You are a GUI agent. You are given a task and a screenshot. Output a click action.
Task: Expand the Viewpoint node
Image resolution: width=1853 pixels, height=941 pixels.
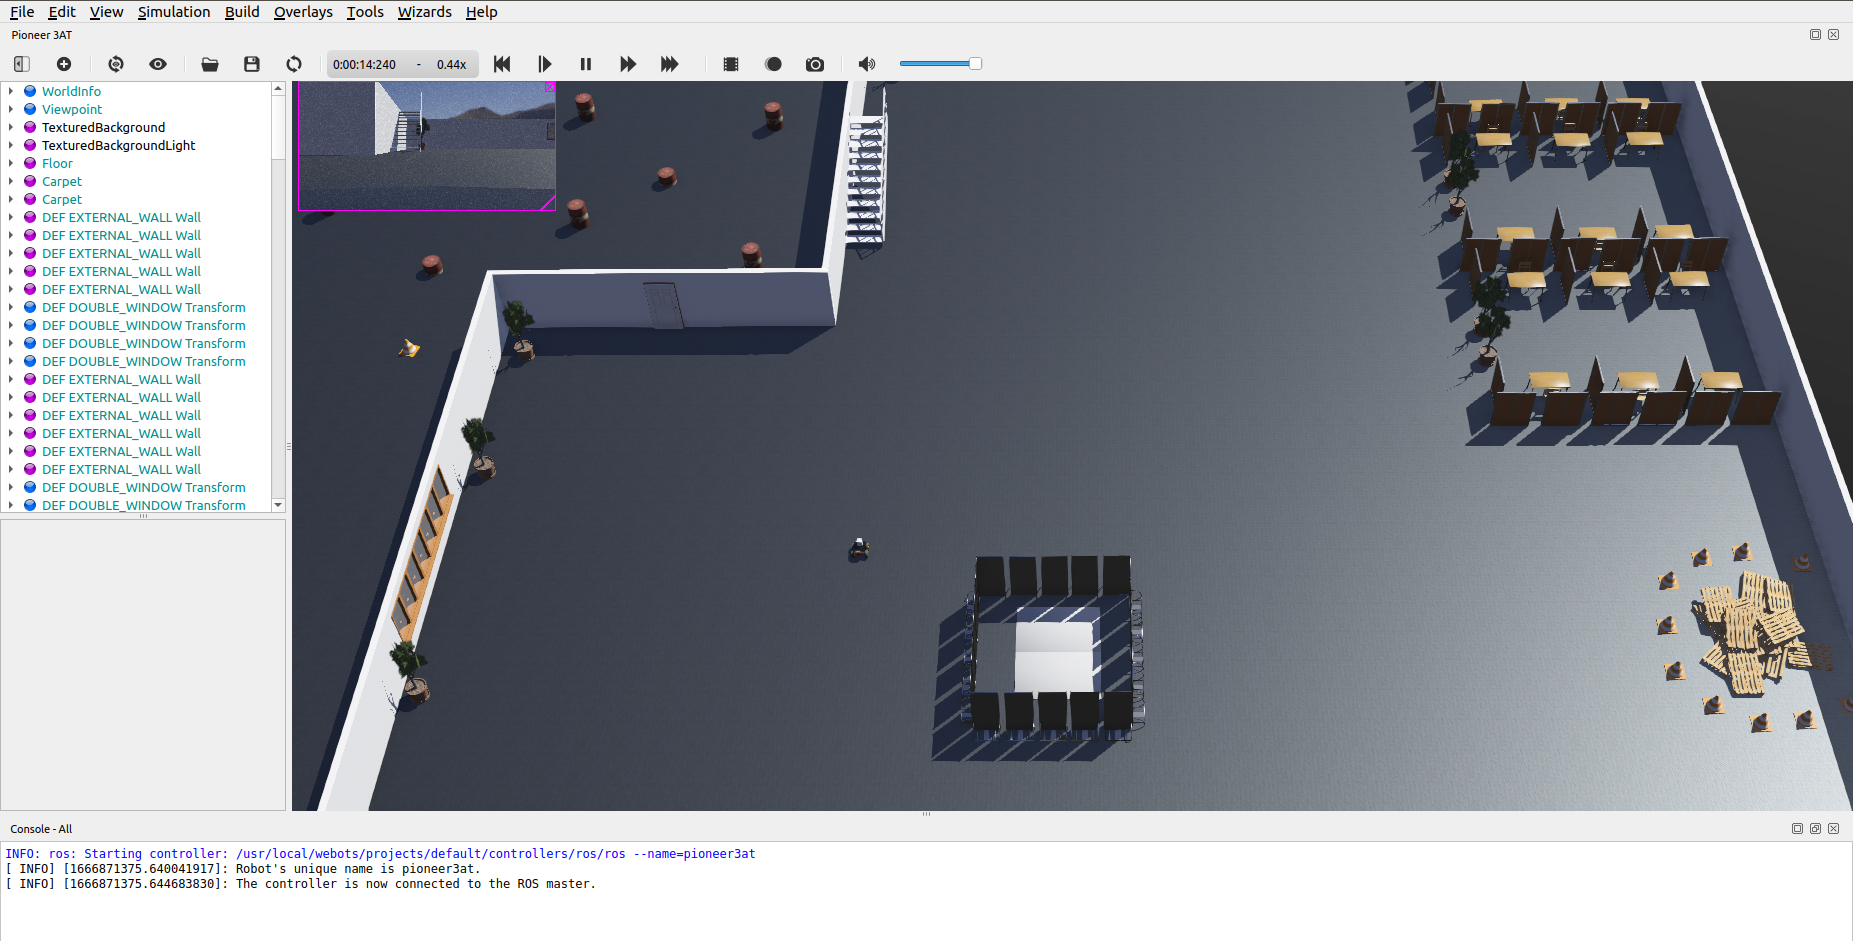(x=10, y=109)
